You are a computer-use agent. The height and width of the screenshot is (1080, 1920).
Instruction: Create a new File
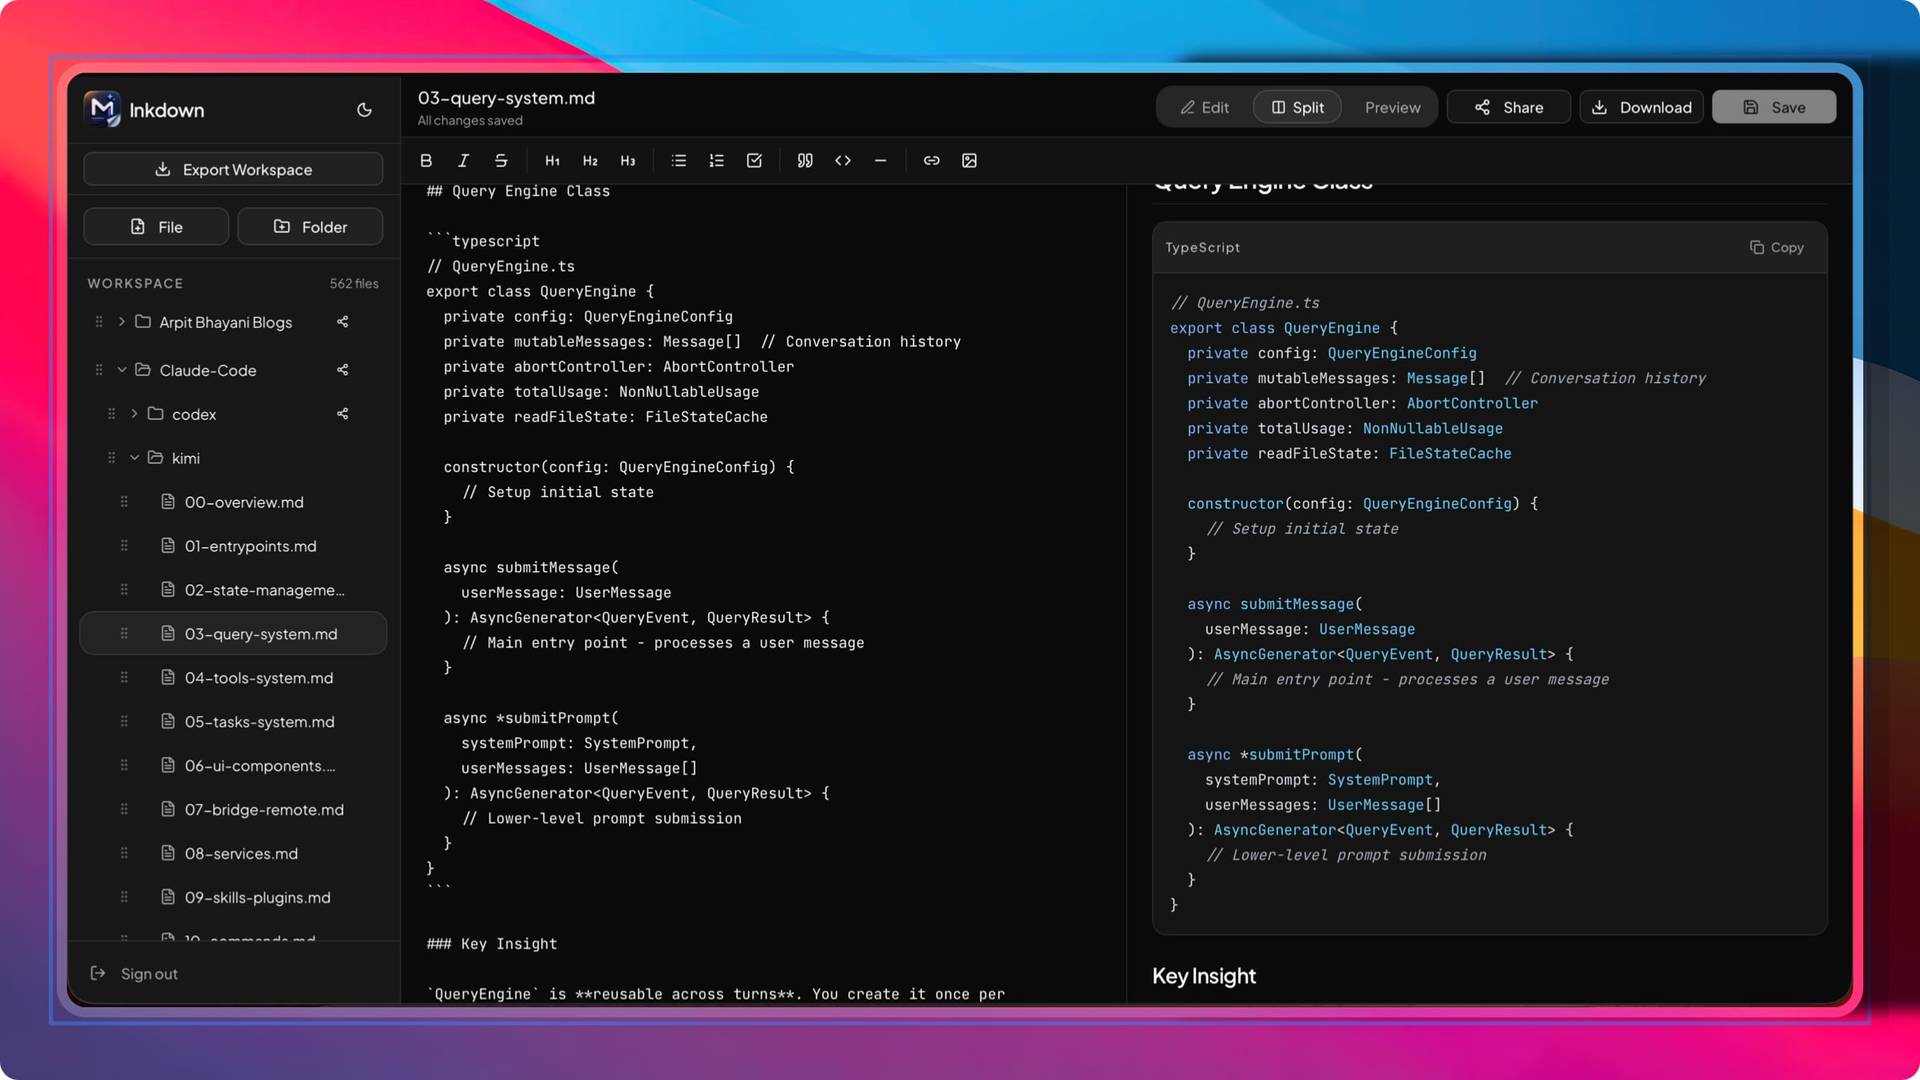click(156, 227)
